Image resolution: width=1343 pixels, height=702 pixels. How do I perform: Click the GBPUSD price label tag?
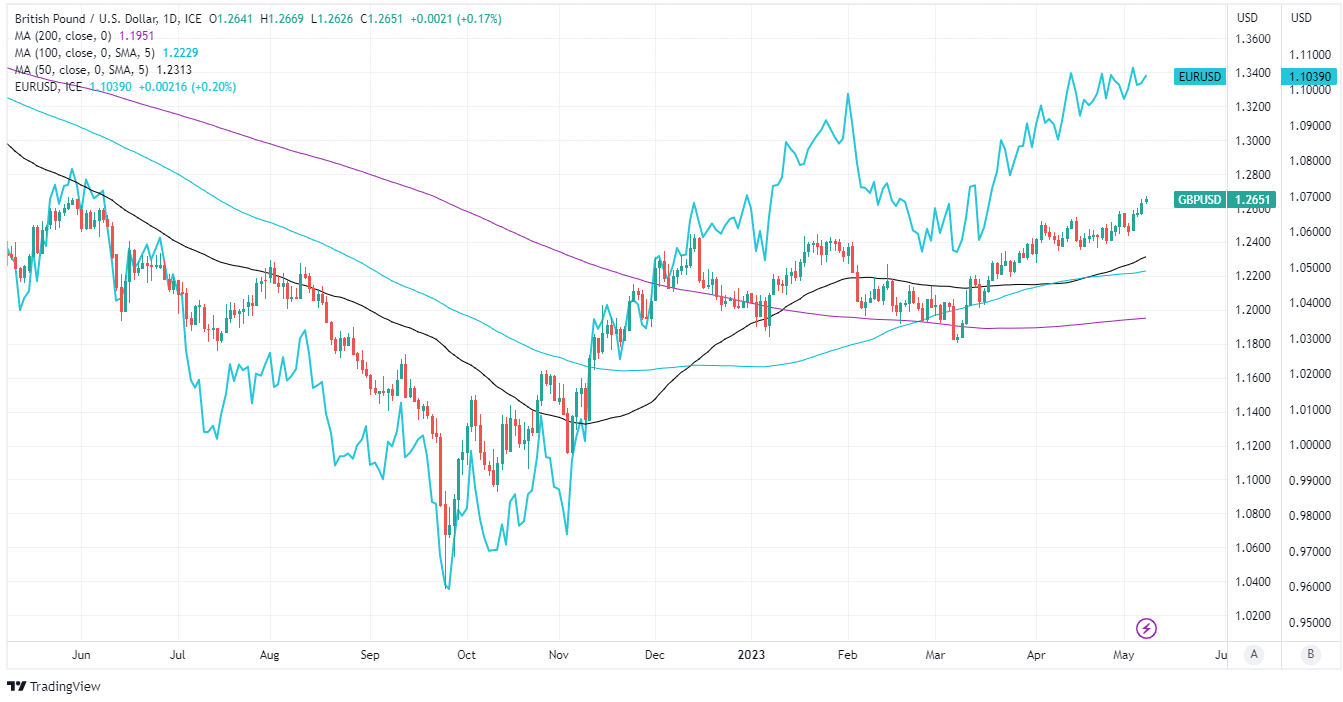[x=1199, y=200]
